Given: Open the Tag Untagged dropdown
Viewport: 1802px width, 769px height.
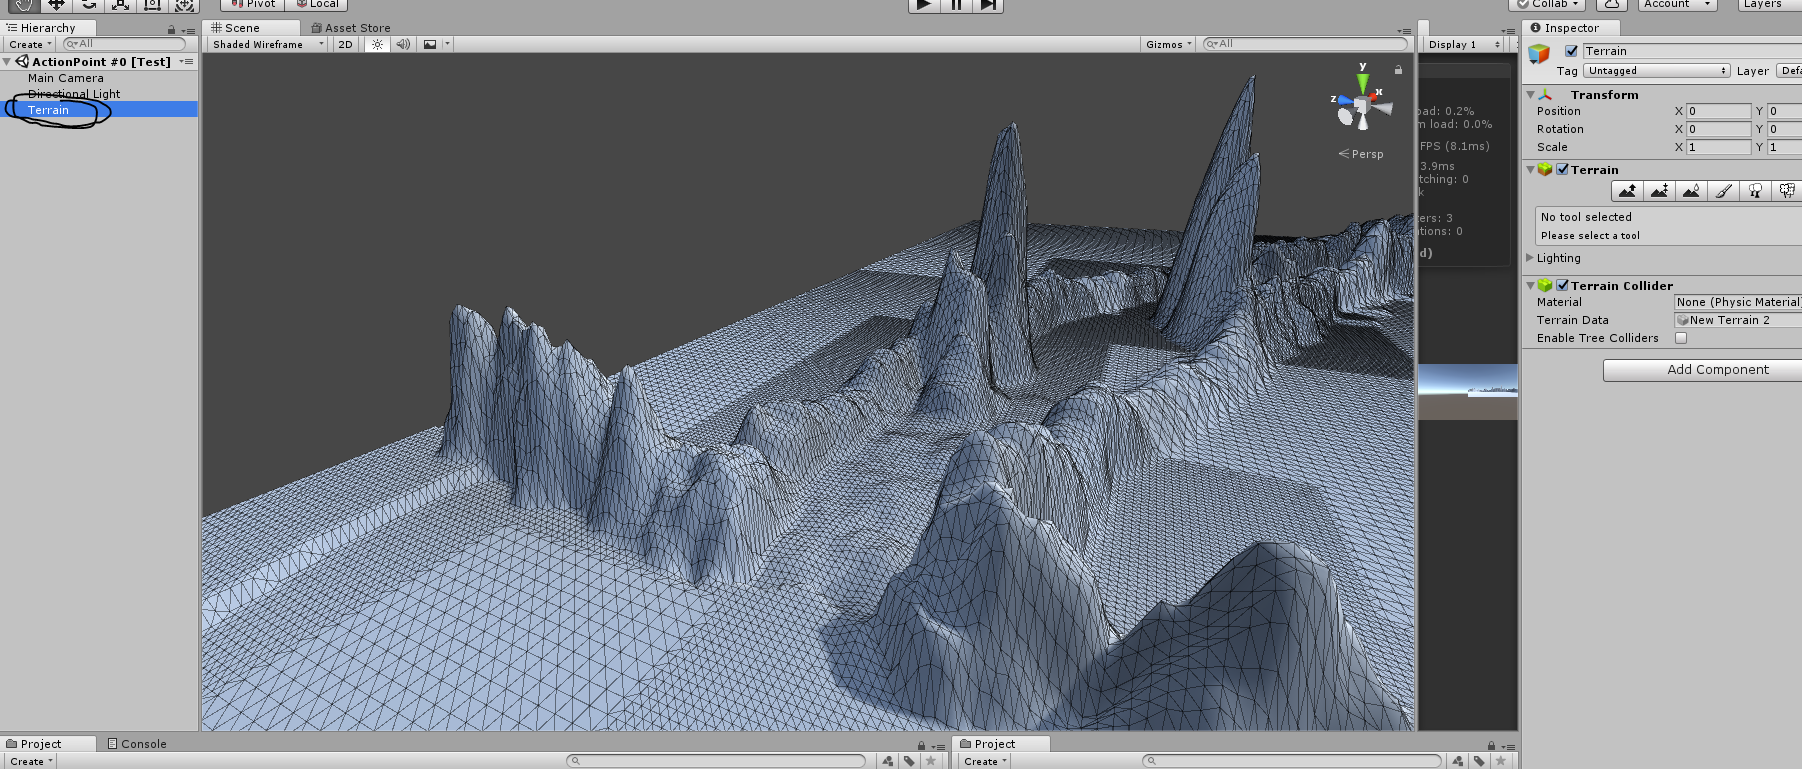Looking at the screenshot, I should (1656, 71).
